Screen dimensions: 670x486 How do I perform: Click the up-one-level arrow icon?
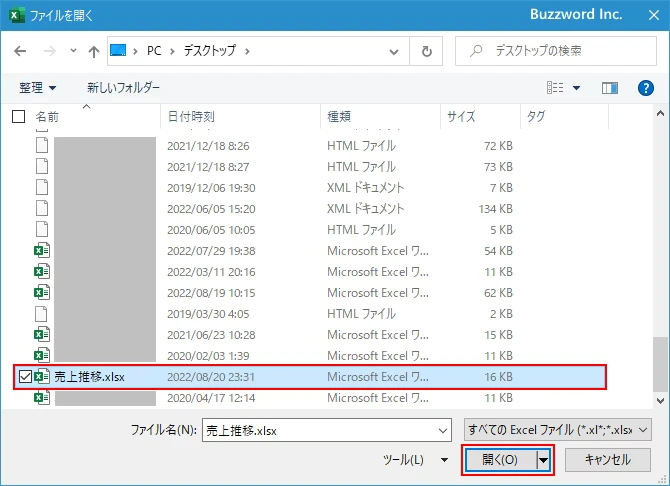[93, 51]
